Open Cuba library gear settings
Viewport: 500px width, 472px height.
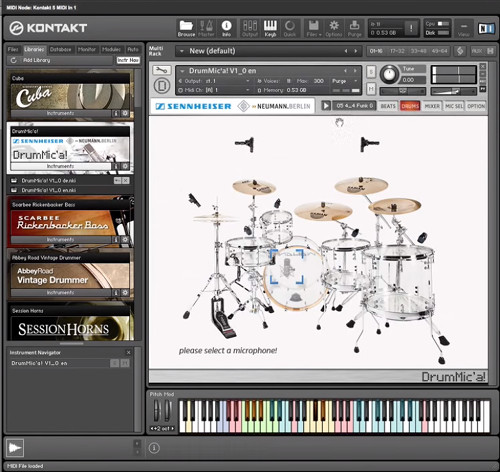[x=125, y=113]
